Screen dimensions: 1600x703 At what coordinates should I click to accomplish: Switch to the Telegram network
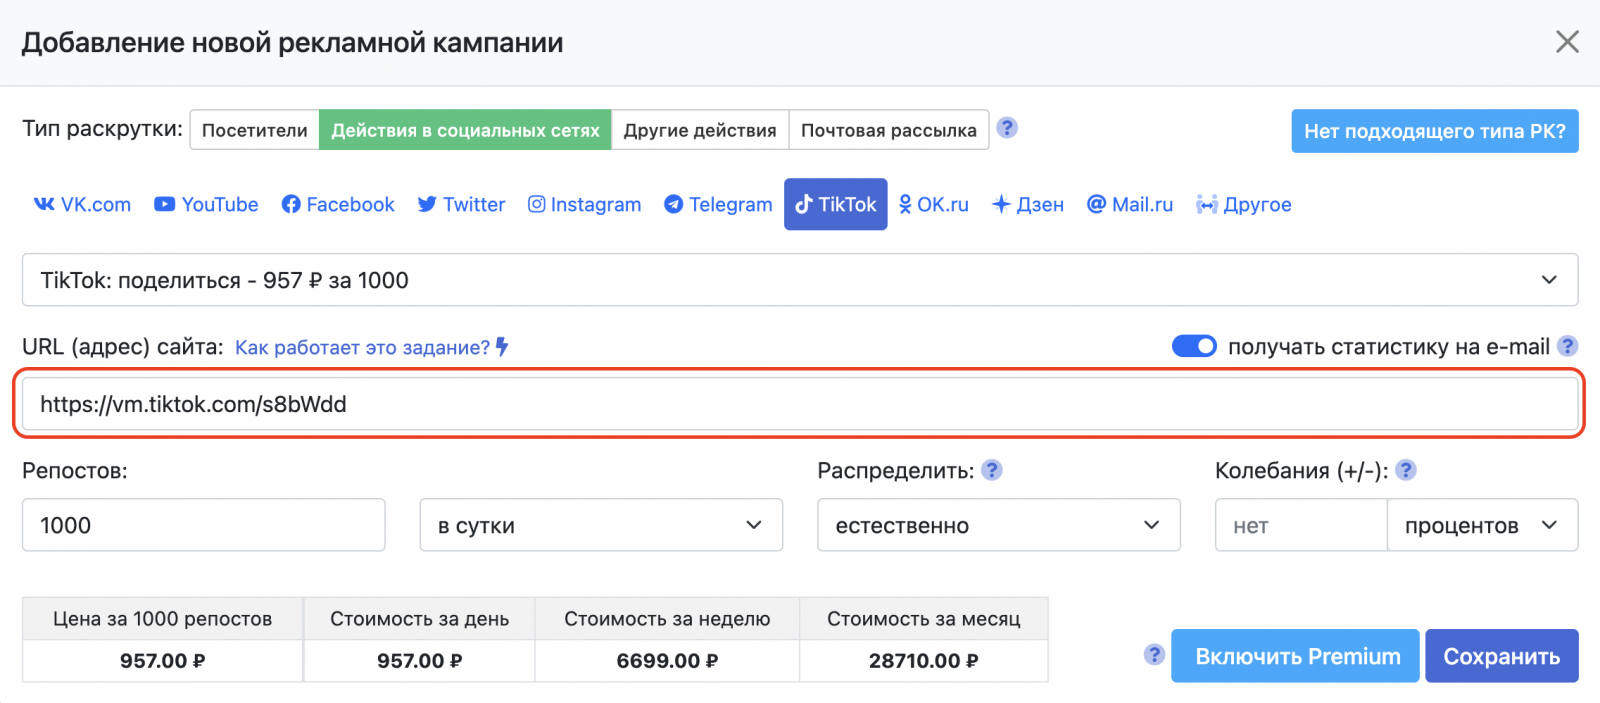(x=718, y=204)
